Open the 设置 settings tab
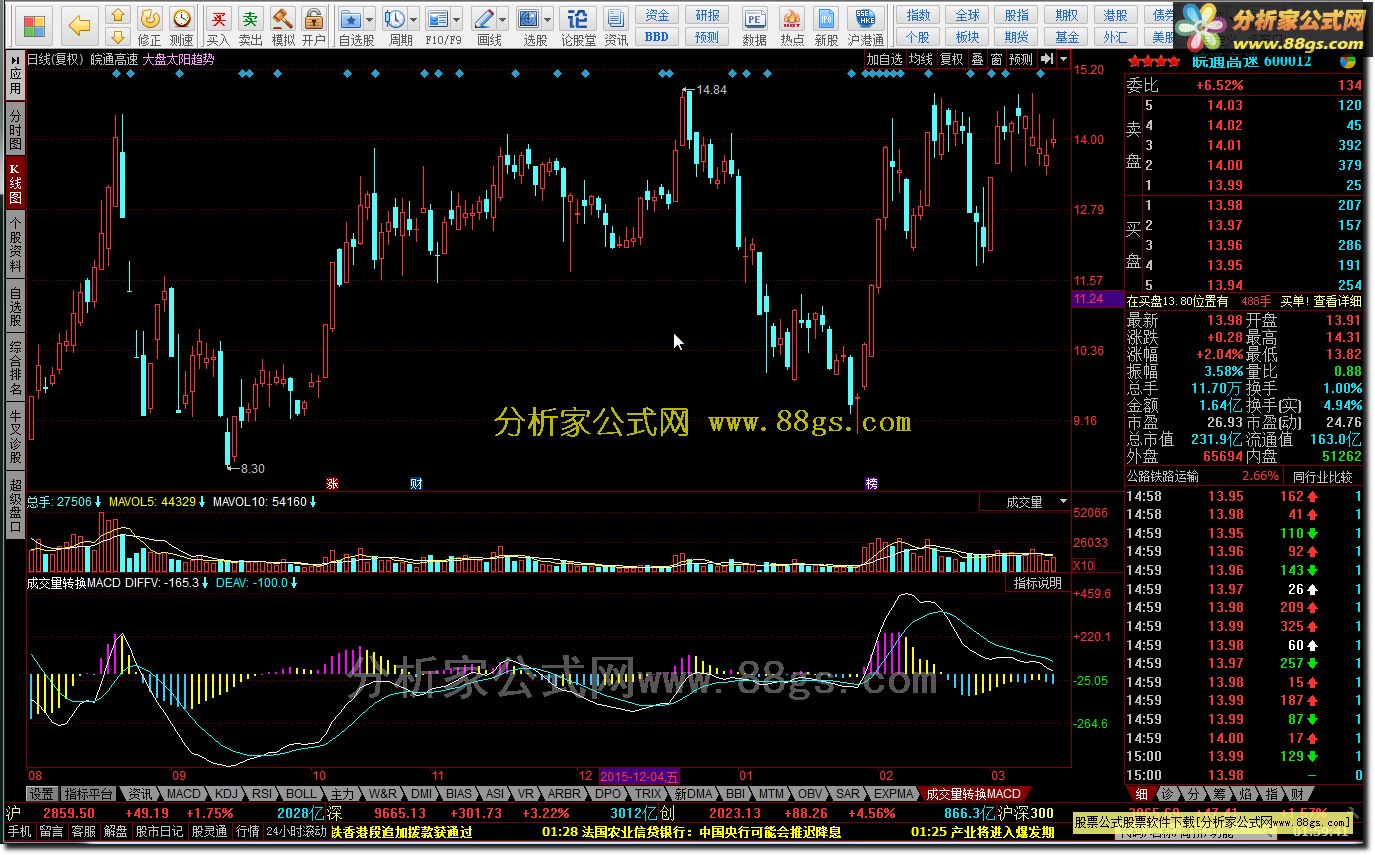This screenshot has height=855, width=1375. coord(41,793)
